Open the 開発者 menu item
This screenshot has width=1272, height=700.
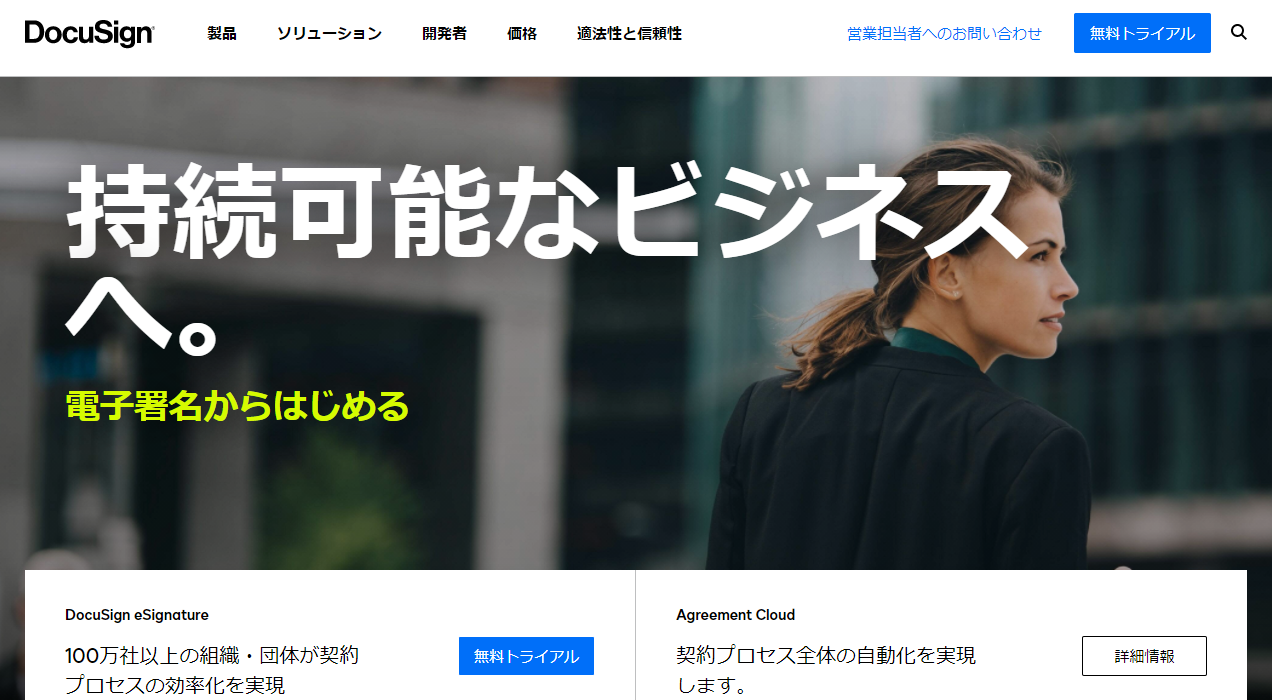pos(444,33)
